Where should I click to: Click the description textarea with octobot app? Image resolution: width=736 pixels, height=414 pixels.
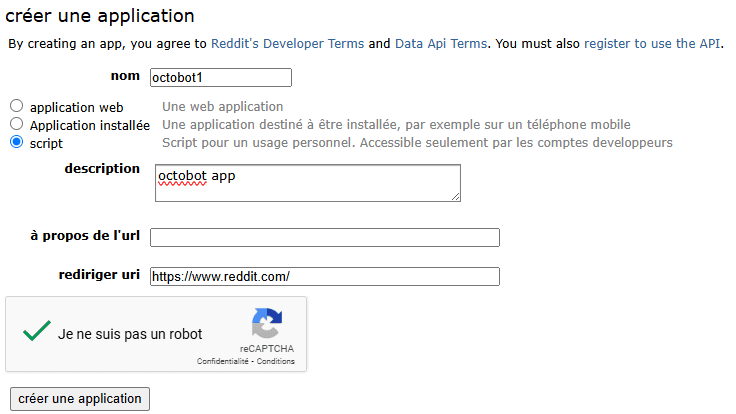tap(308, 183)
